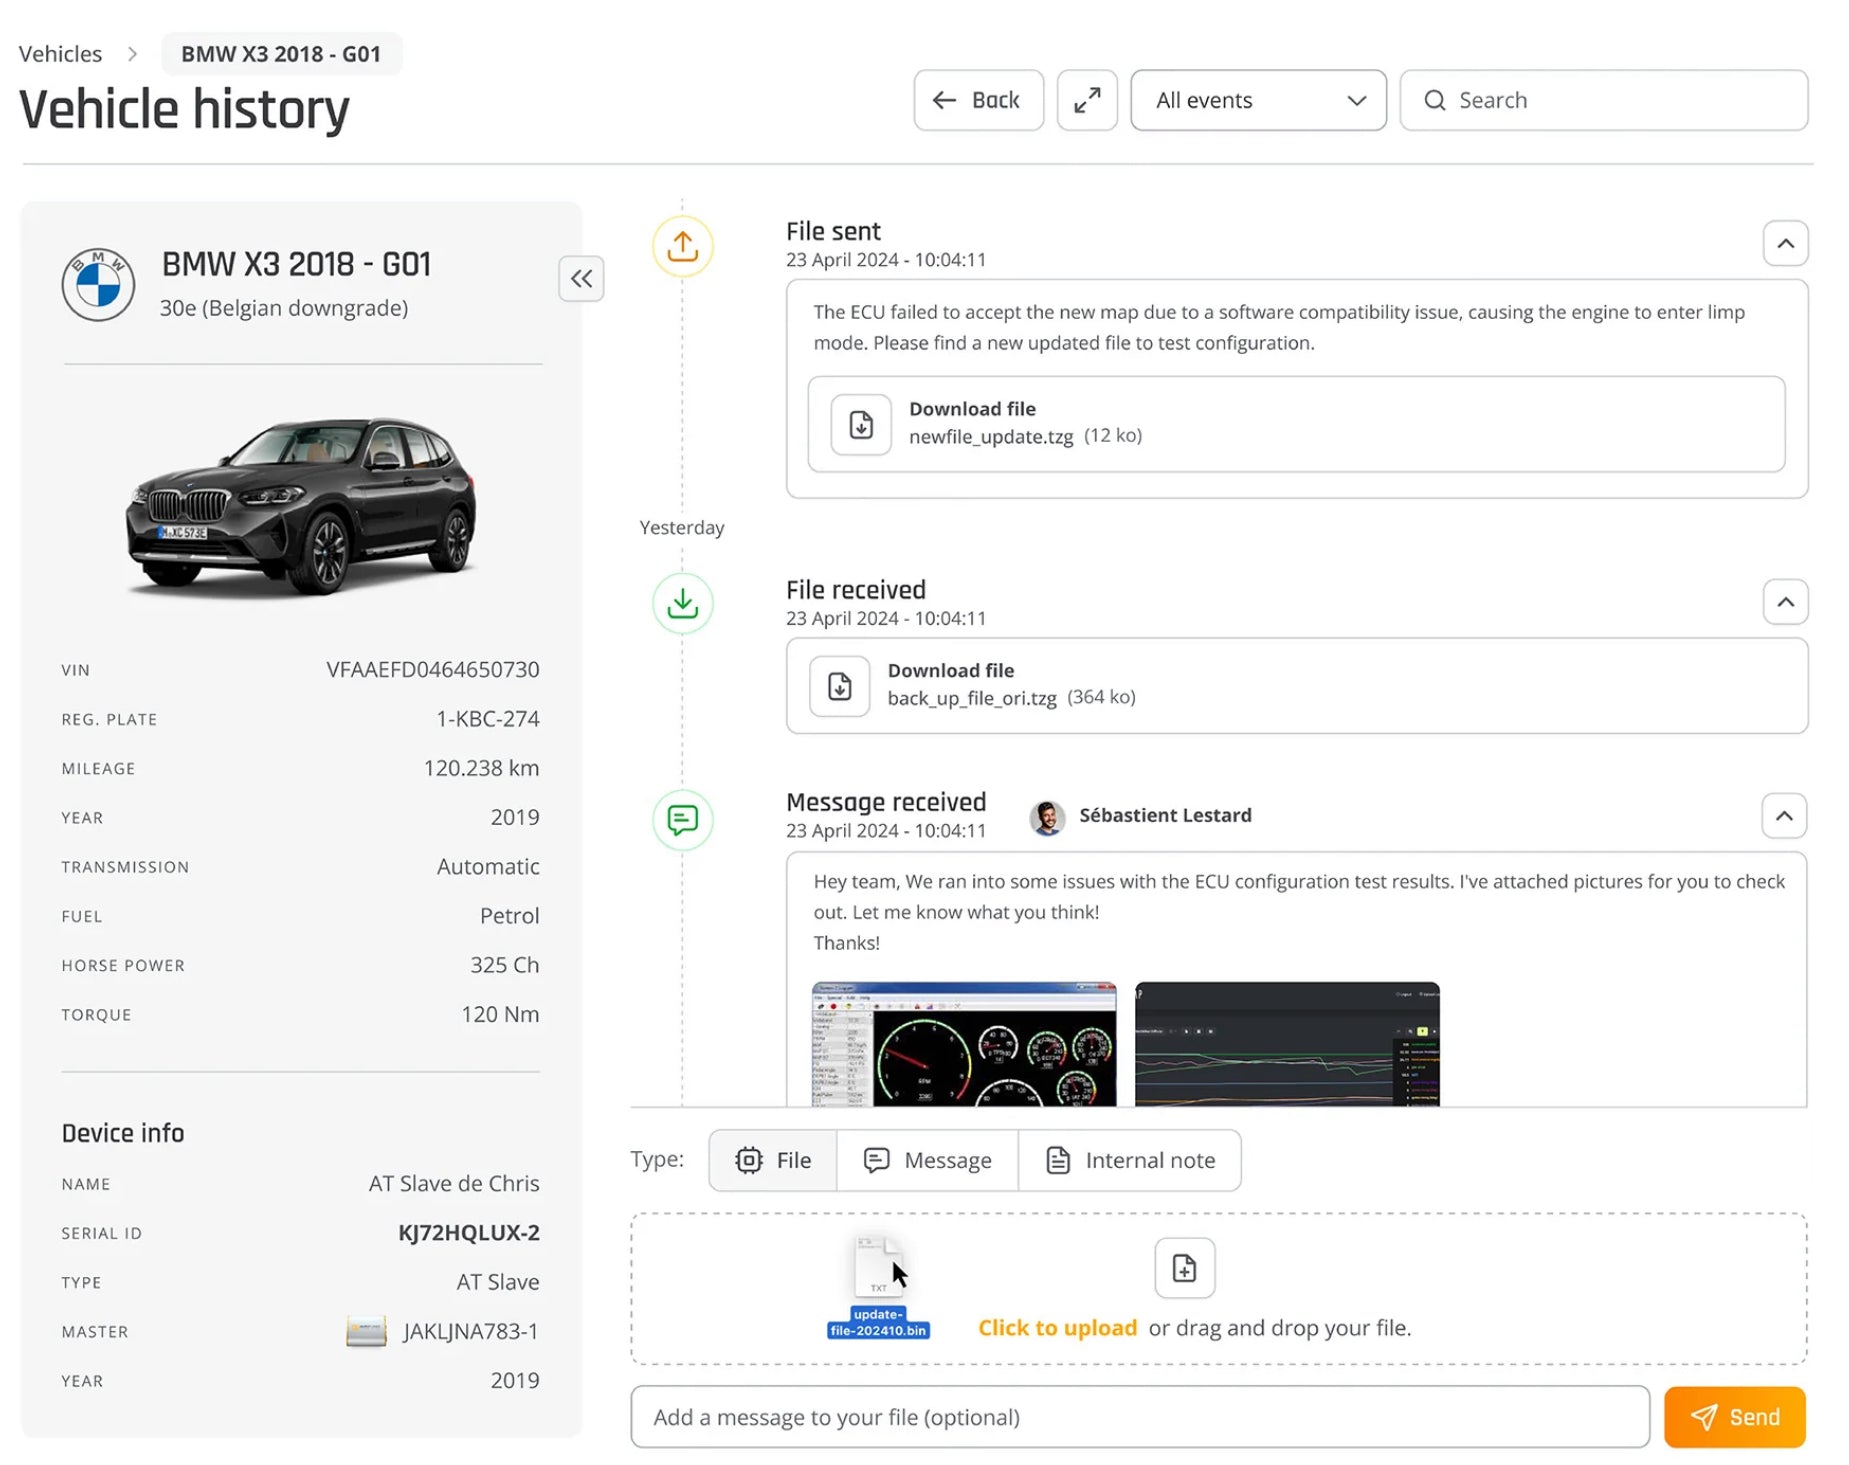Click registration plate 1-KBC-274
The width and height of the screenshot is (1849, 1465).
[x=487, y=718]
